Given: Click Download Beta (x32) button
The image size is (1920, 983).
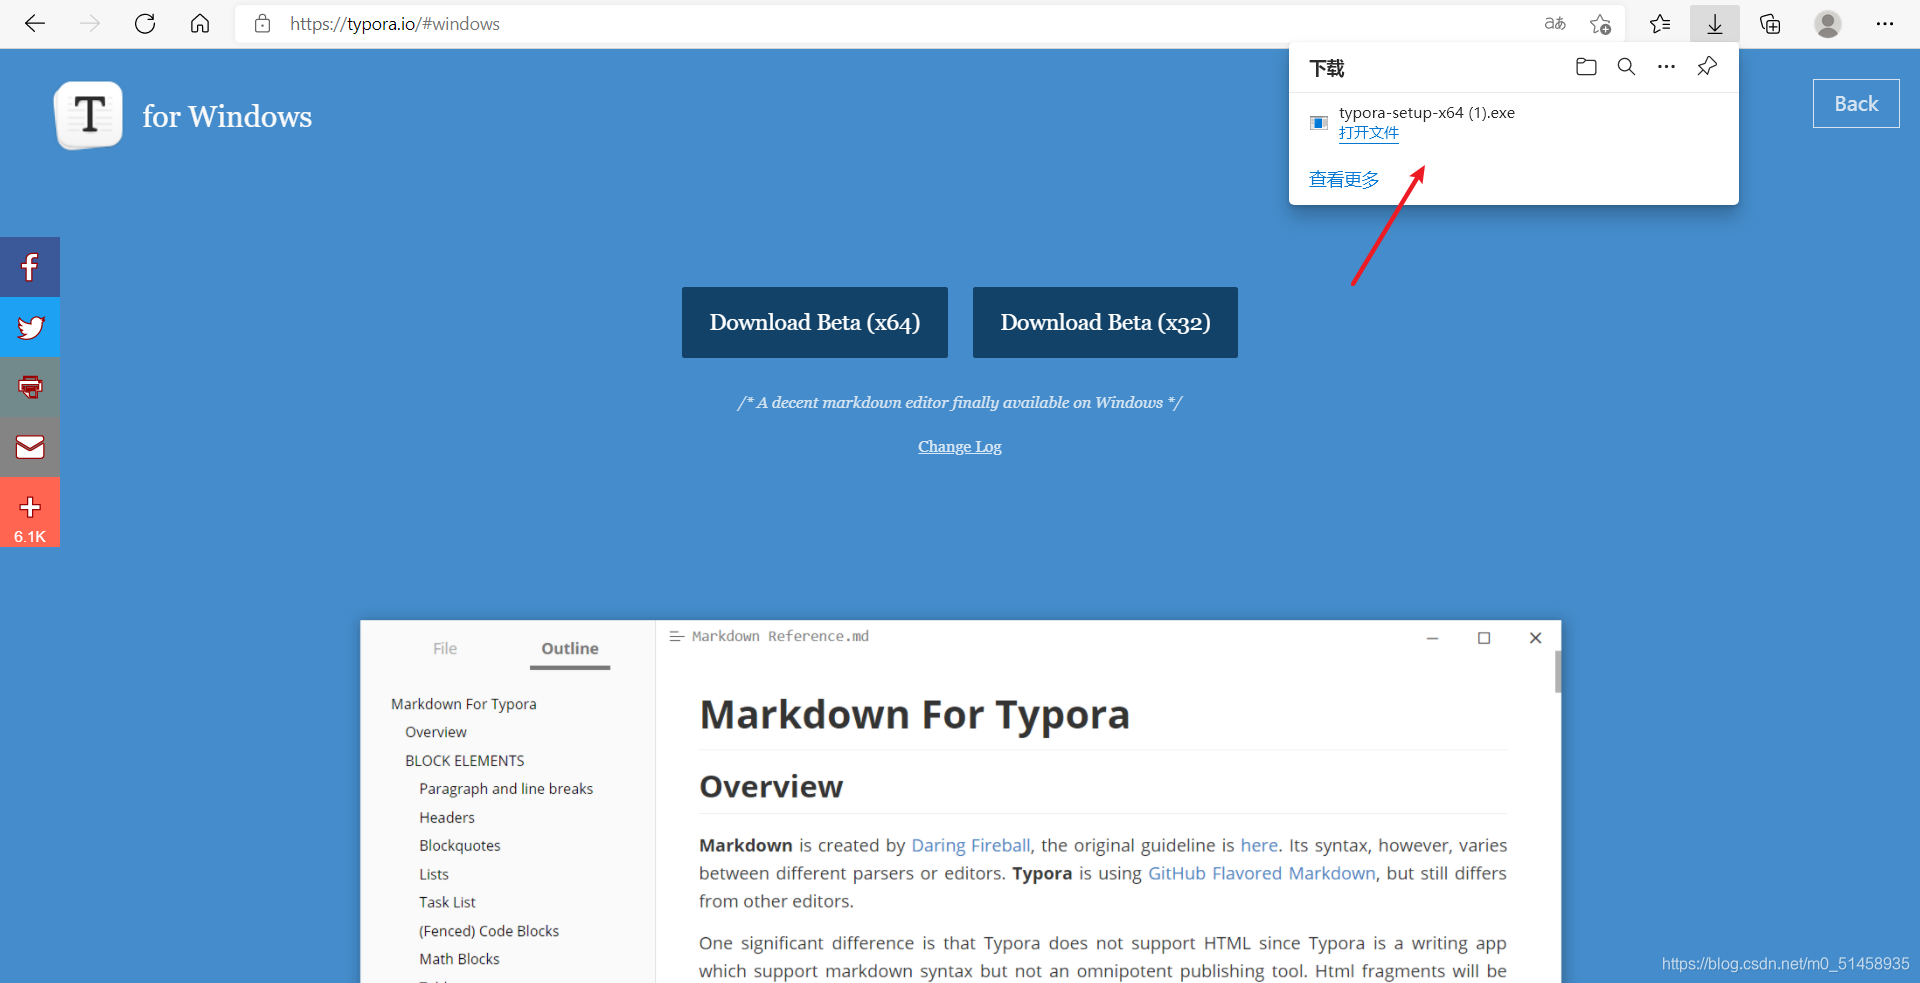Looking at the screenshot, I should (1105, 322).
